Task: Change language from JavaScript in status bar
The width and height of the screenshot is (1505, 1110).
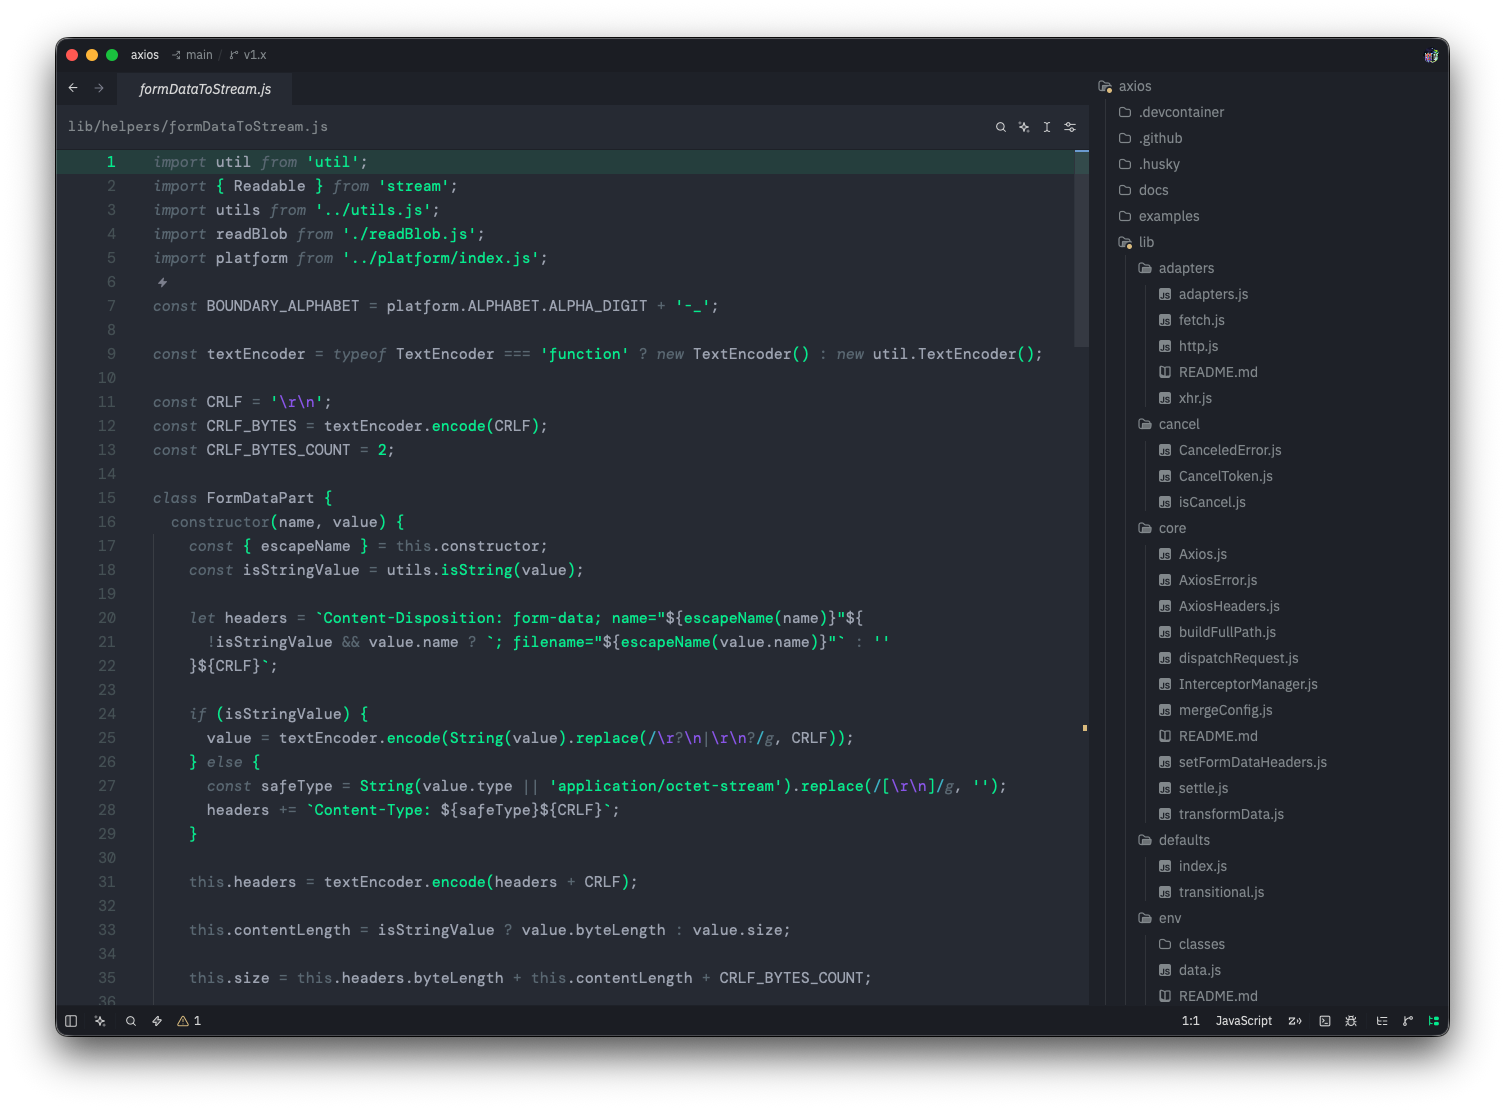Action: (1244, 1021)
